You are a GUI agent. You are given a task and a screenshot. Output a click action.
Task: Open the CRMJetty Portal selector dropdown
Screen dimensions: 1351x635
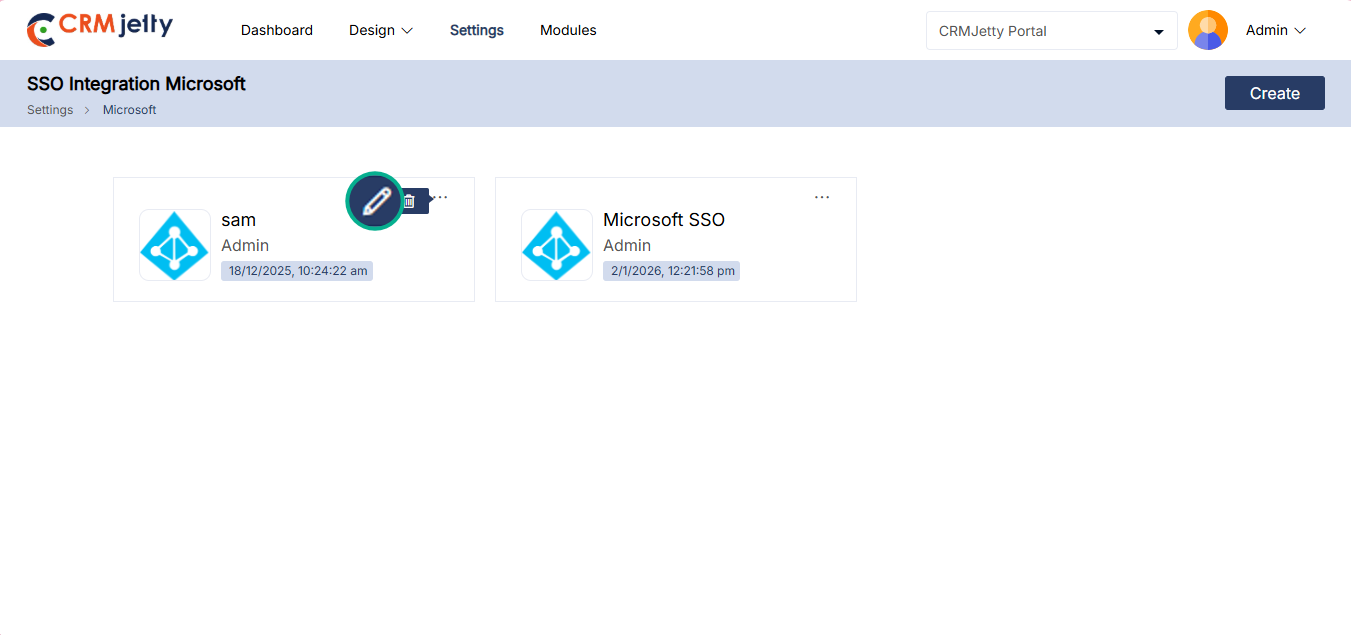[x=1052, y=31]
